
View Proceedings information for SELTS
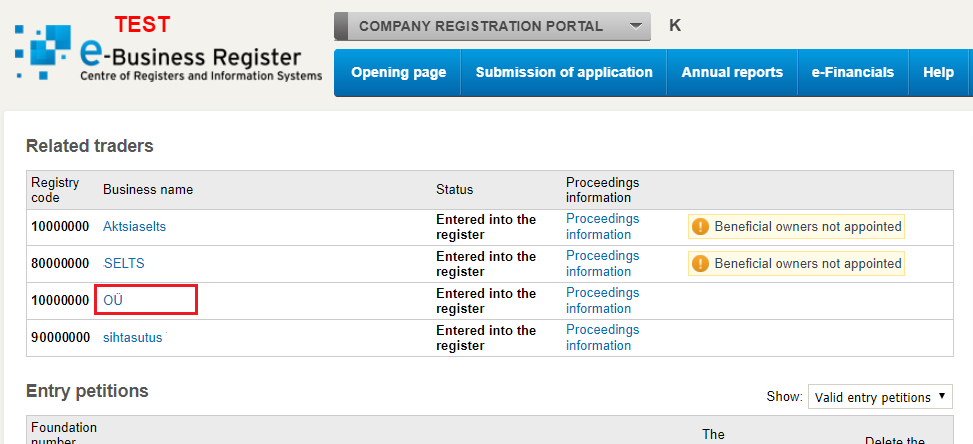point(603,264)
